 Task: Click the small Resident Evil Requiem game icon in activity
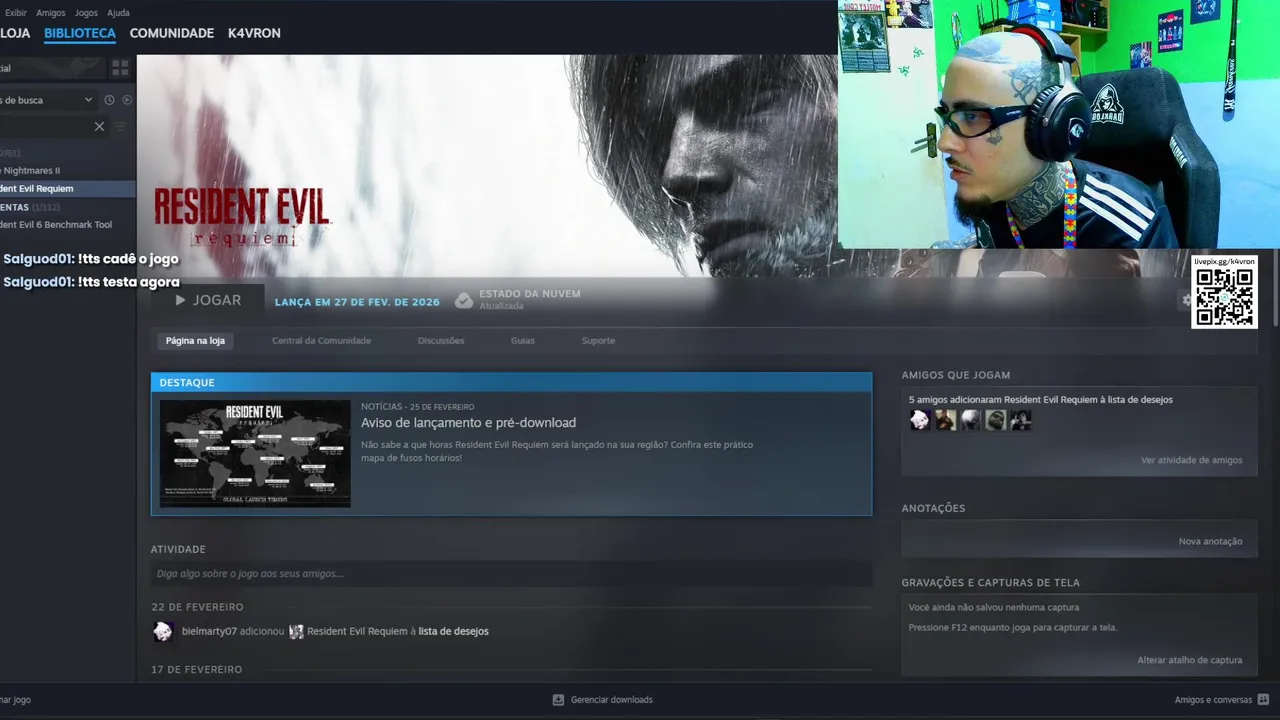[x=296, y=632]
